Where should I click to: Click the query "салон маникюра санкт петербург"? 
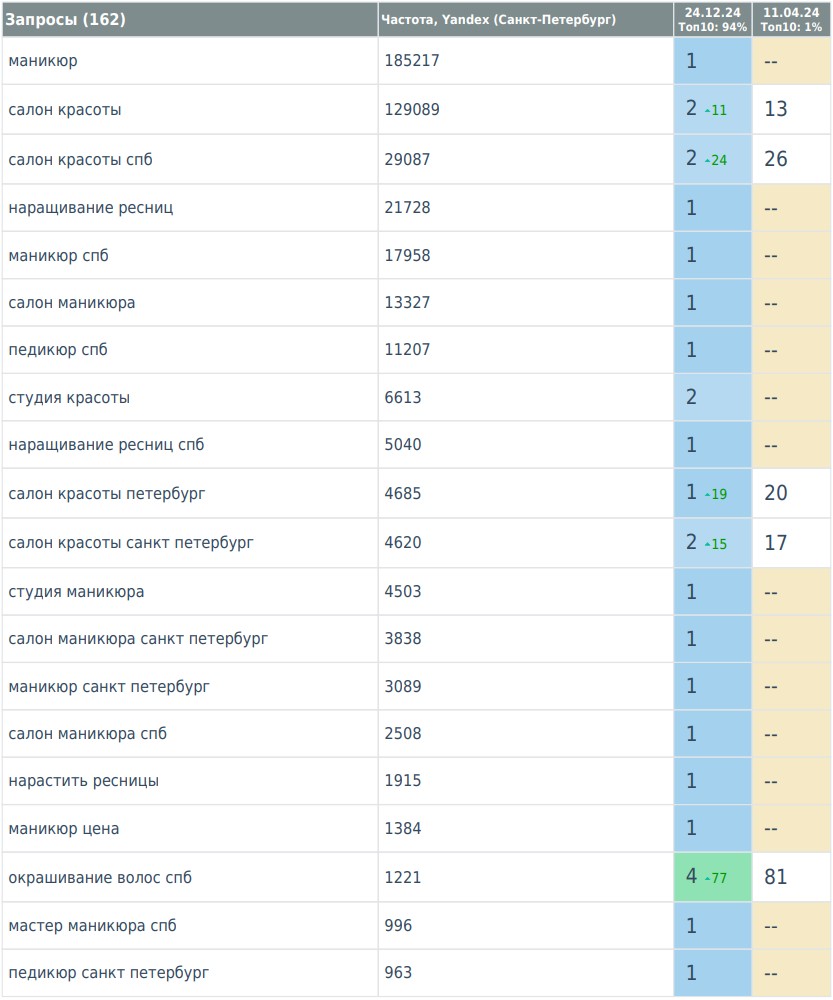point(138,639)
